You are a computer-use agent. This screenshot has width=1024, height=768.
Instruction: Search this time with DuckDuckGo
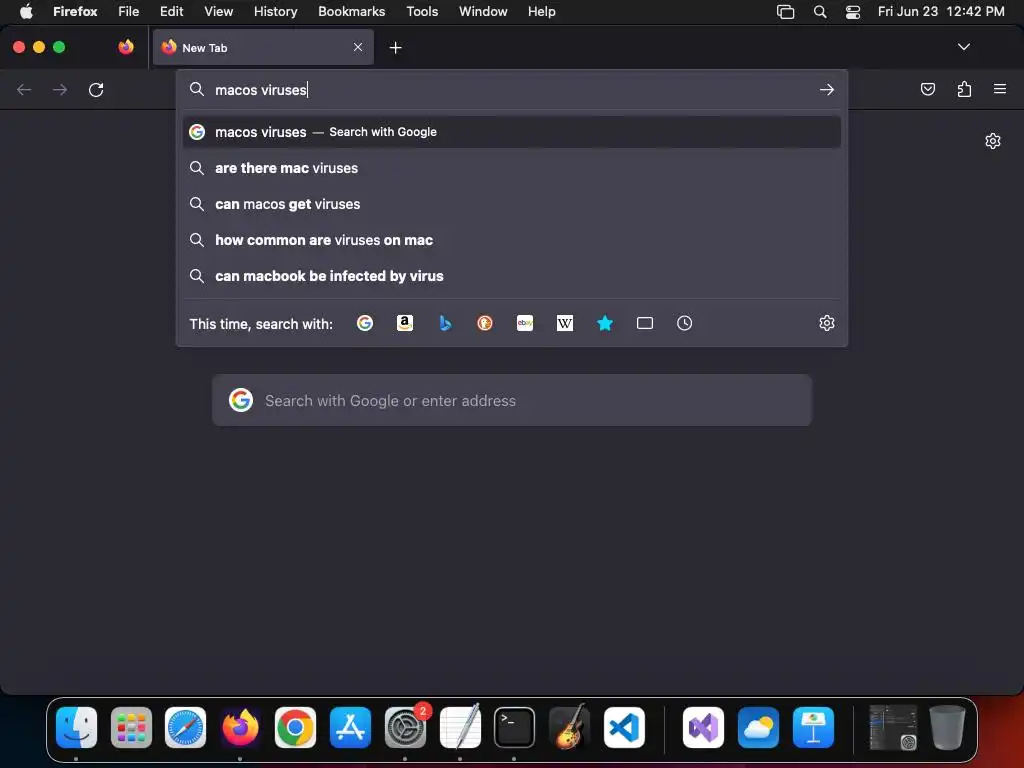point(485,323)
